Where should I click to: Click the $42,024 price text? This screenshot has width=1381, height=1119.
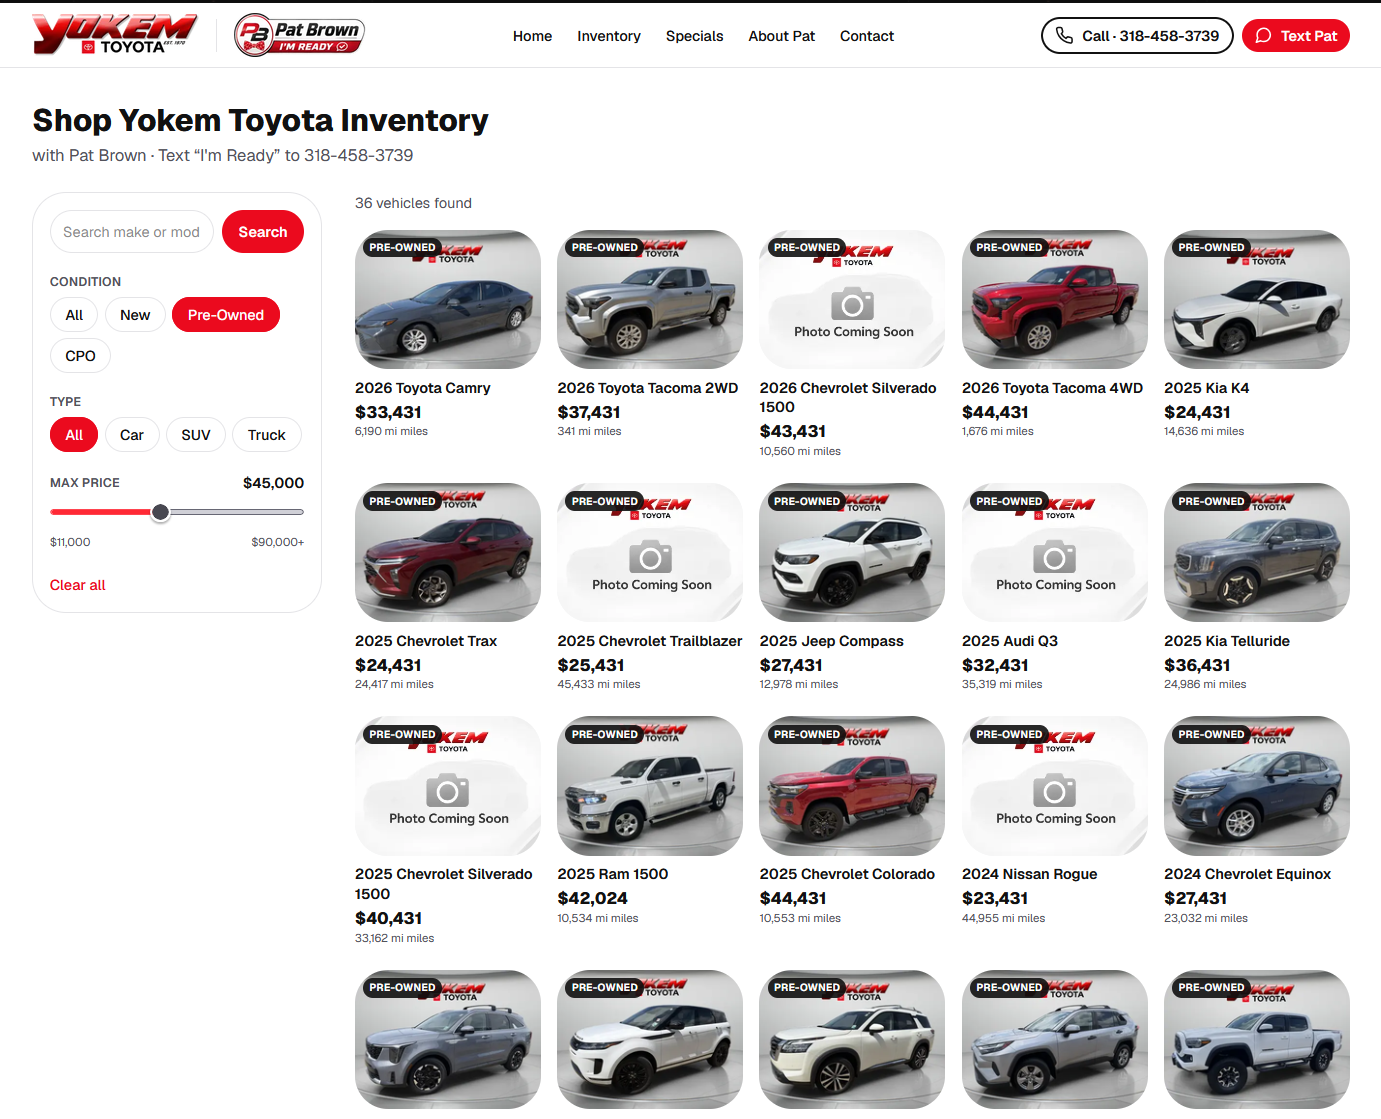point(593,898)
